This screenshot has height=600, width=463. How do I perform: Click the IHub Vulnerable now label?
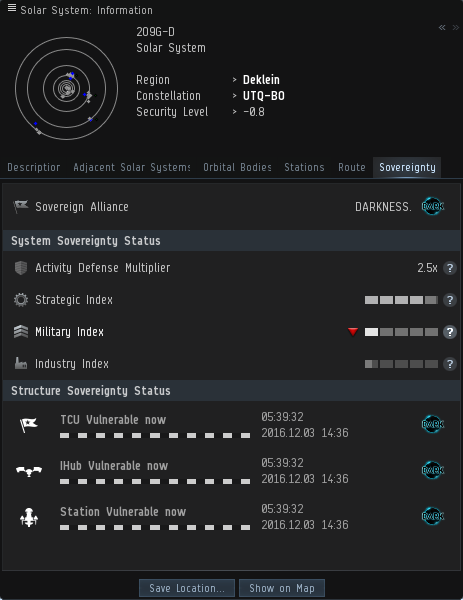click(x=114, y=466)
